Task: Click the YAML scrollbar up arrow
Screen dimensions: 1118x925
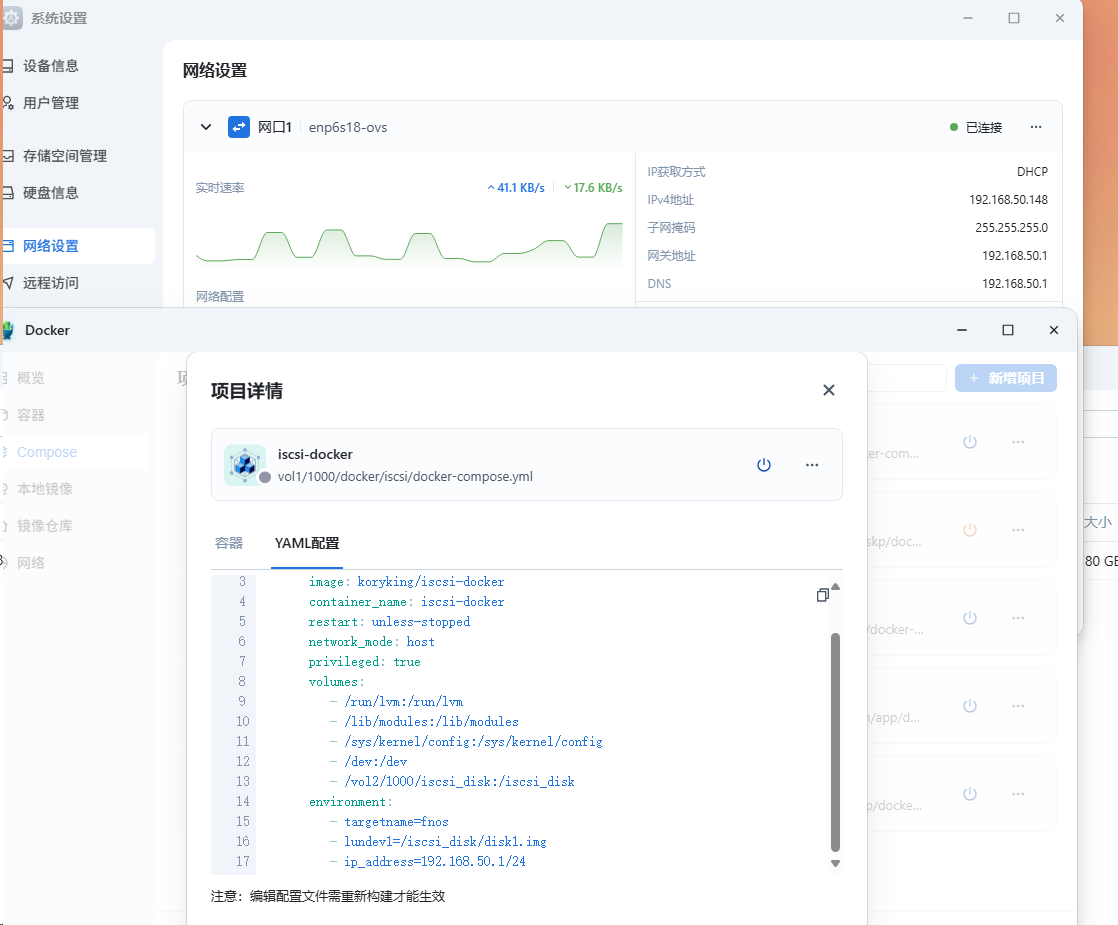Action: click(836, 587)
